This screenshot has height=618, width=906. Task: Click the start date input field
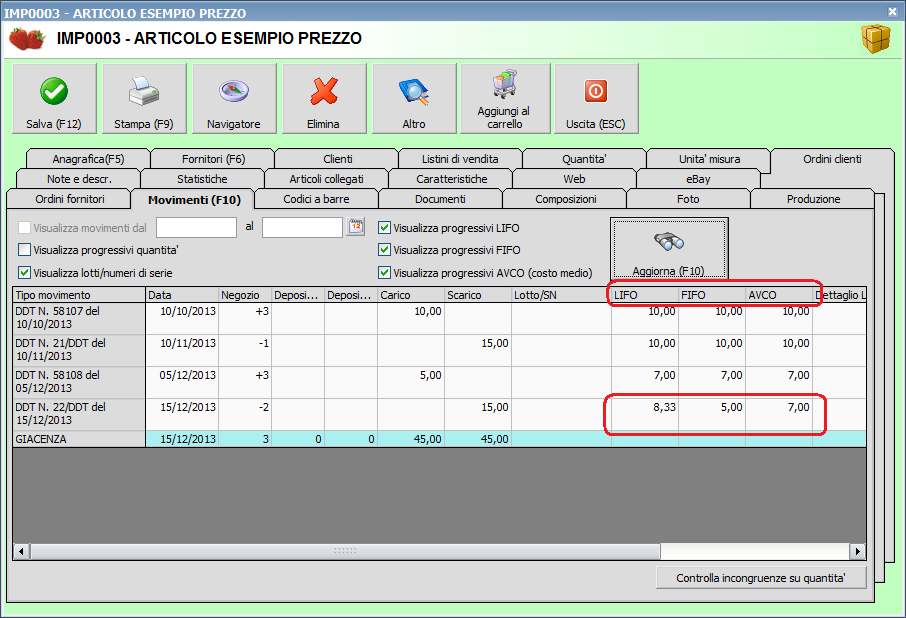196,228
